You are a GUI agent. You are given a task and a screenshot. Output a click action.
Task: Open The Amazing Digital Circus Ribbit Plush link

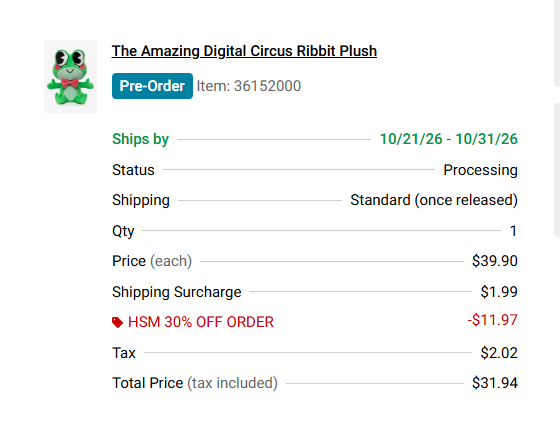[244, 51]
